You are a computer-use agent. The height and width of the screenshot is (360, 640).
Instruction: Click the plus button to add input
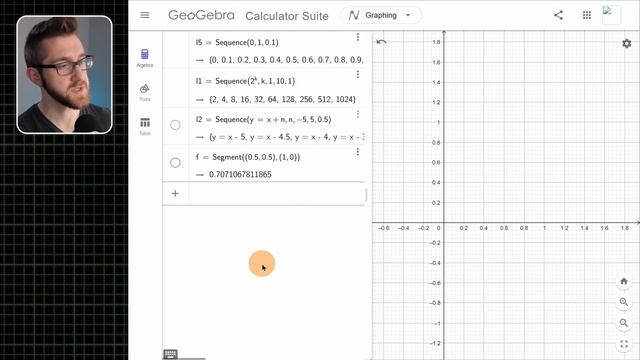click(175, 193)
